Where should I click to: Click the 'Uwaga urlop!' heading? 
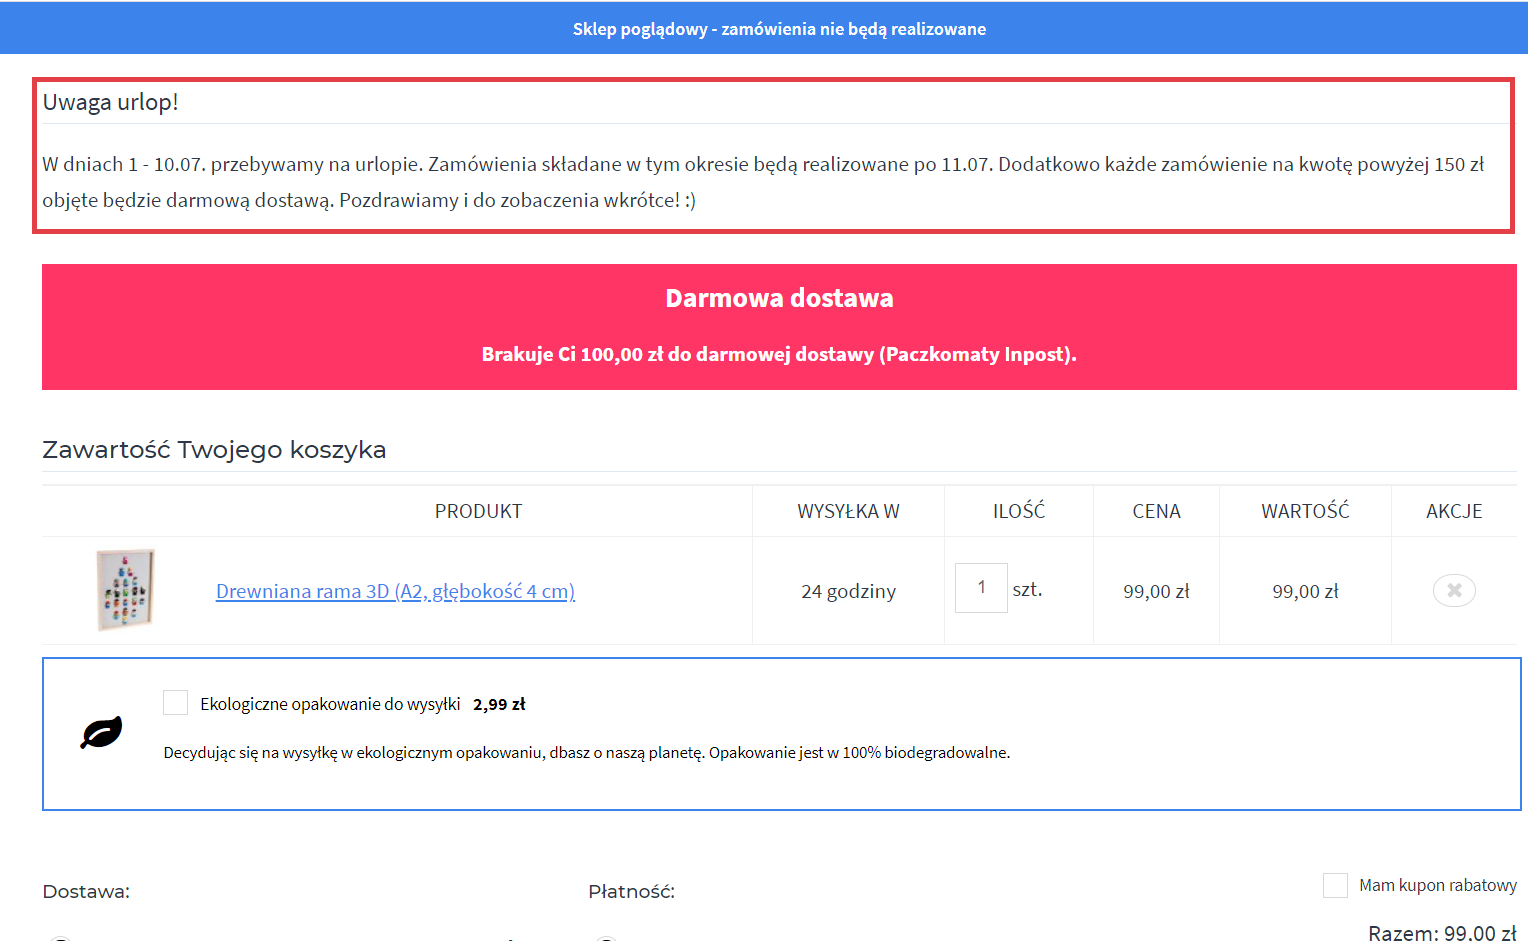tap(110, 102)
